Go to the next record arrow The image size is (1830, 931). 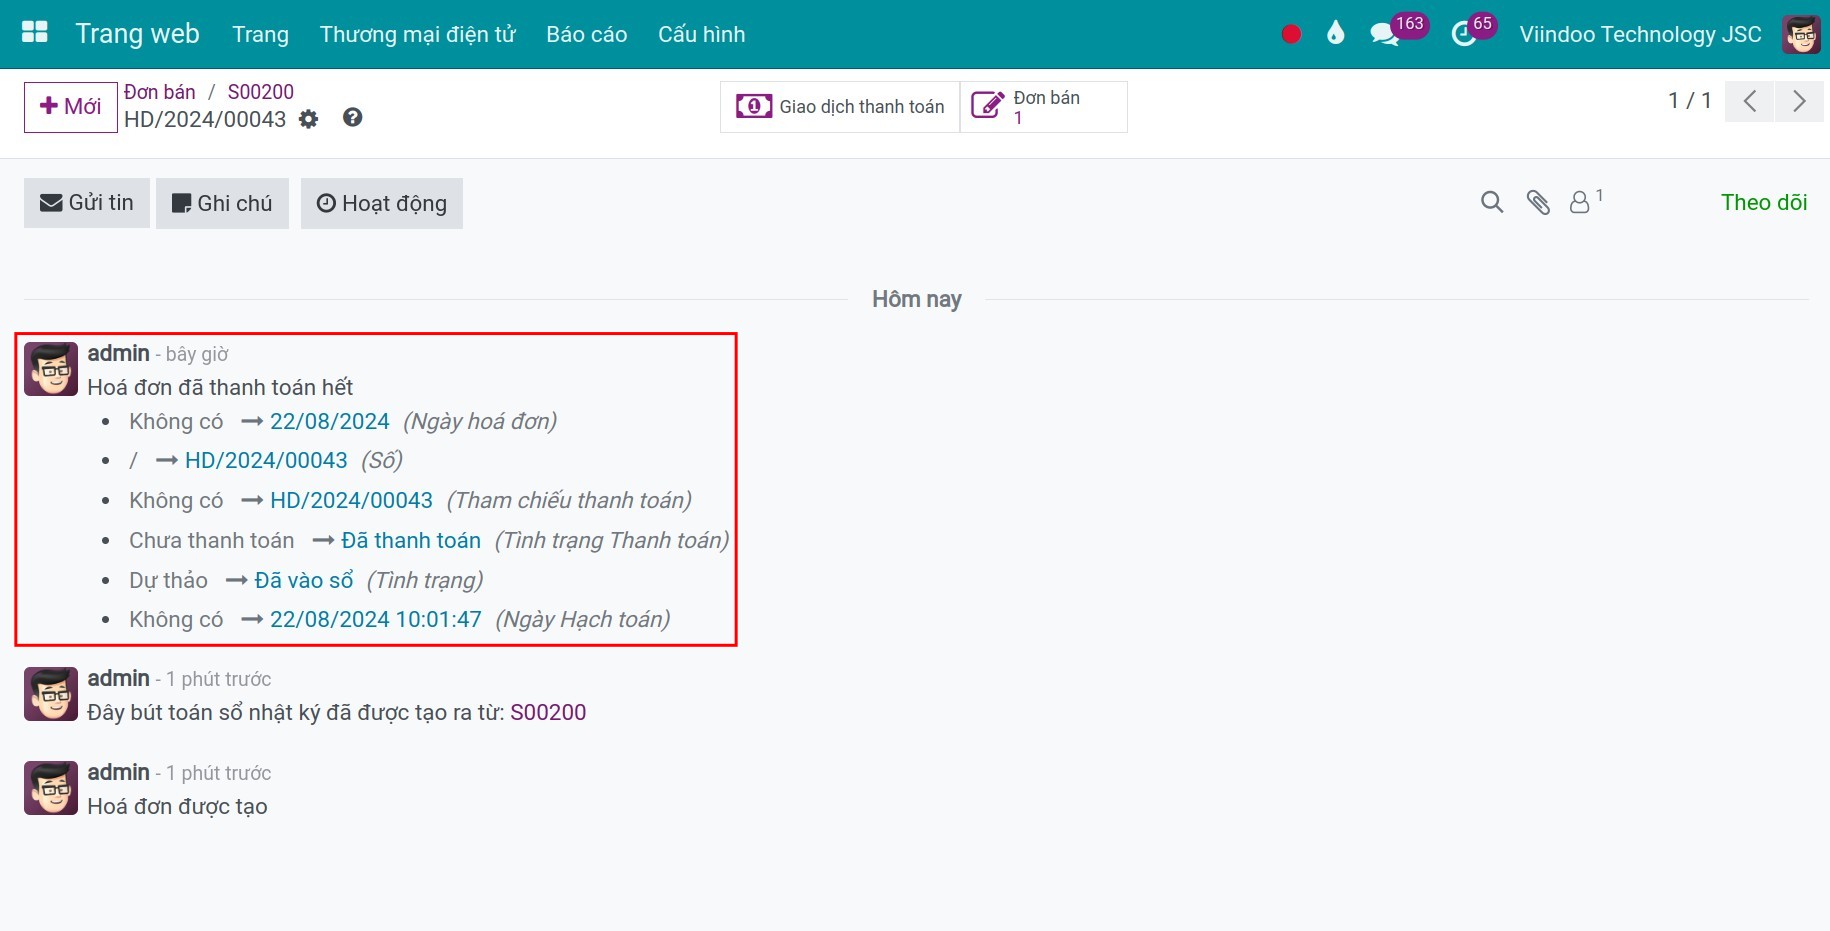pyautogui.click(x=1799, y=101)
